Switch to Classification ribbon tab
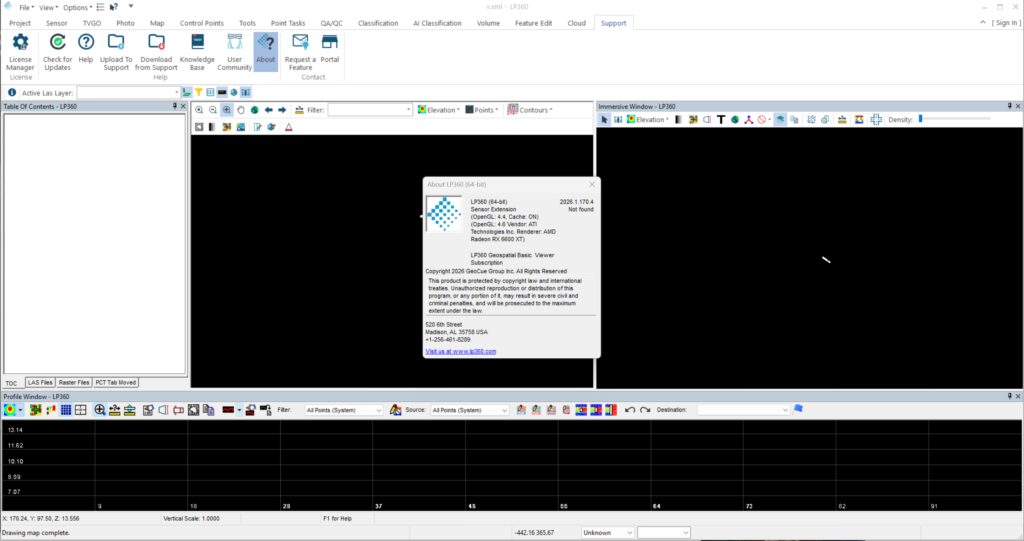This screenshot has width=1024, height=541. (x=378, y=23)
